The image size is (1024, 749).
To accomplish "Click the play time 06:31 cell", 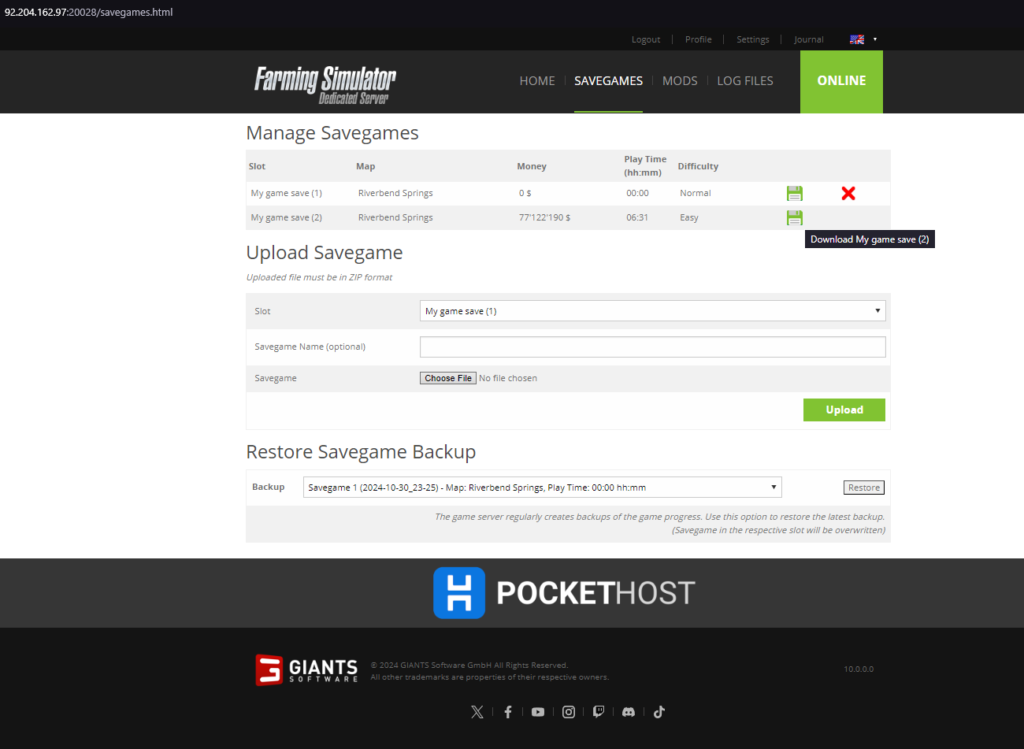I will tap(637, 217).
